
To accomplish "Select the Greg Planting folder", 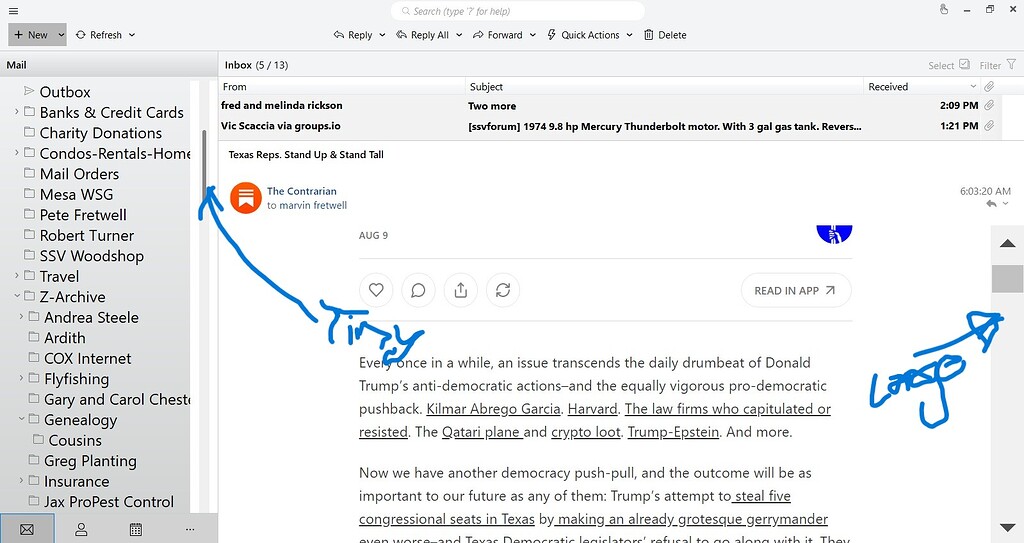I will point(90,461).
